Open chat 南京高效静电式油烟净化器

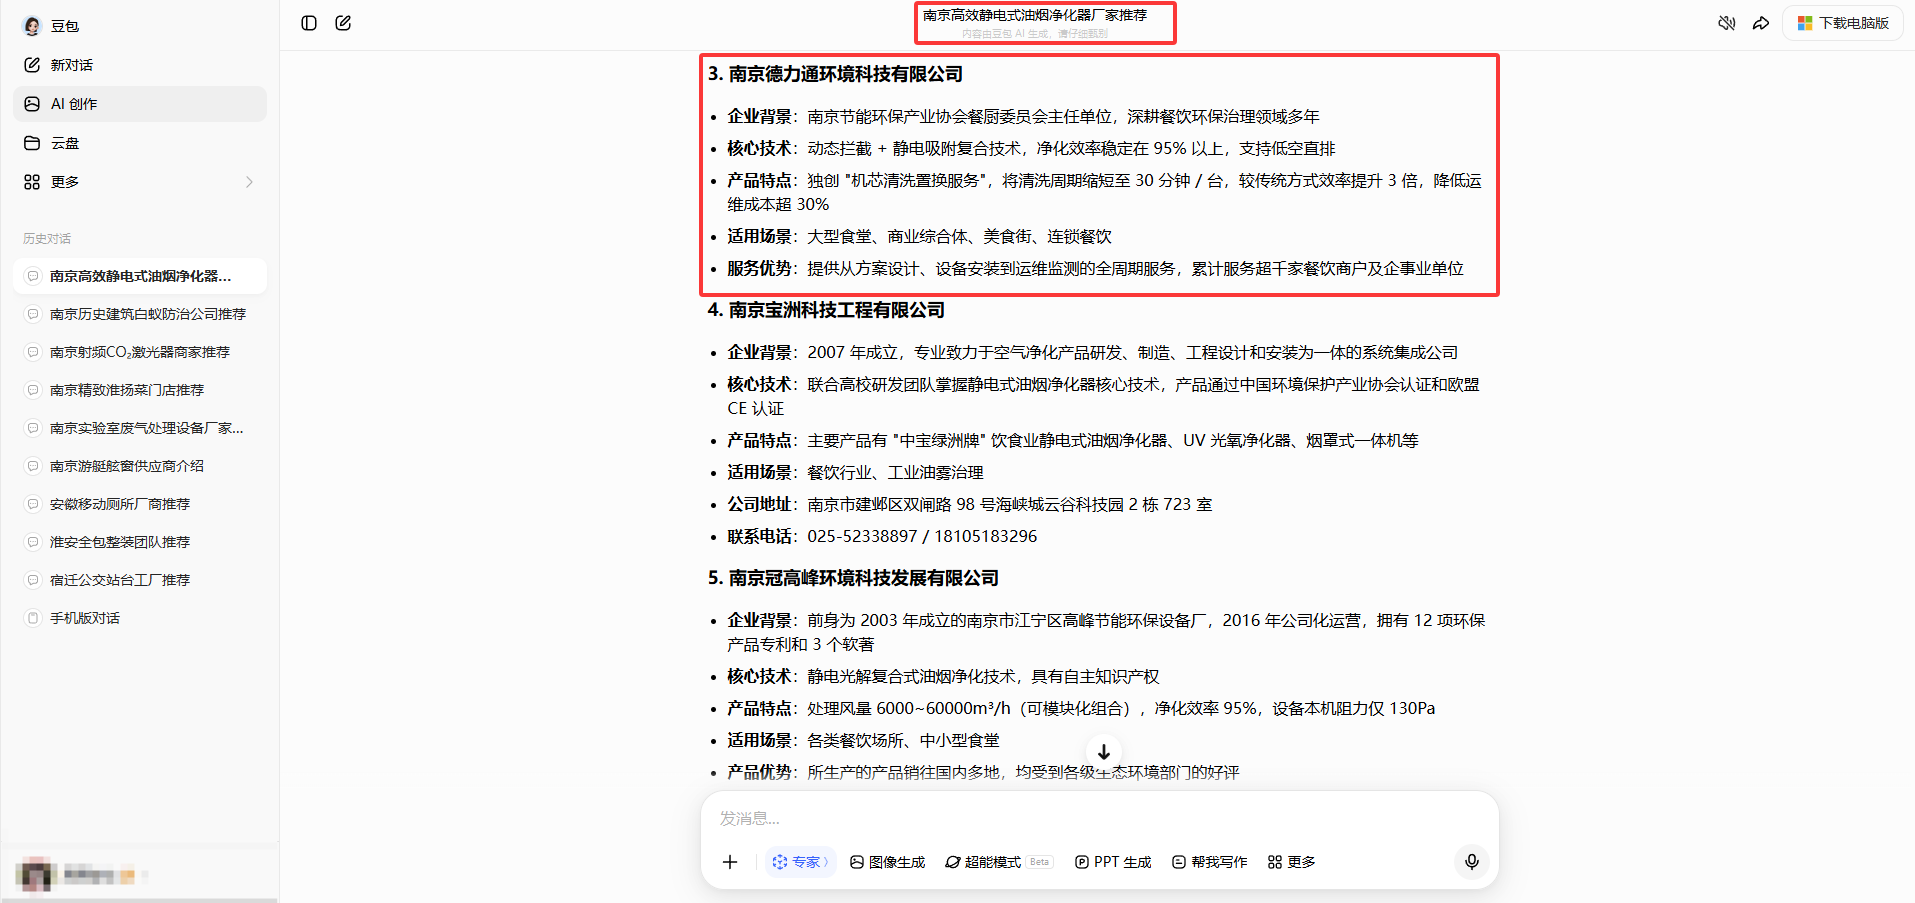tap(140, 276)
